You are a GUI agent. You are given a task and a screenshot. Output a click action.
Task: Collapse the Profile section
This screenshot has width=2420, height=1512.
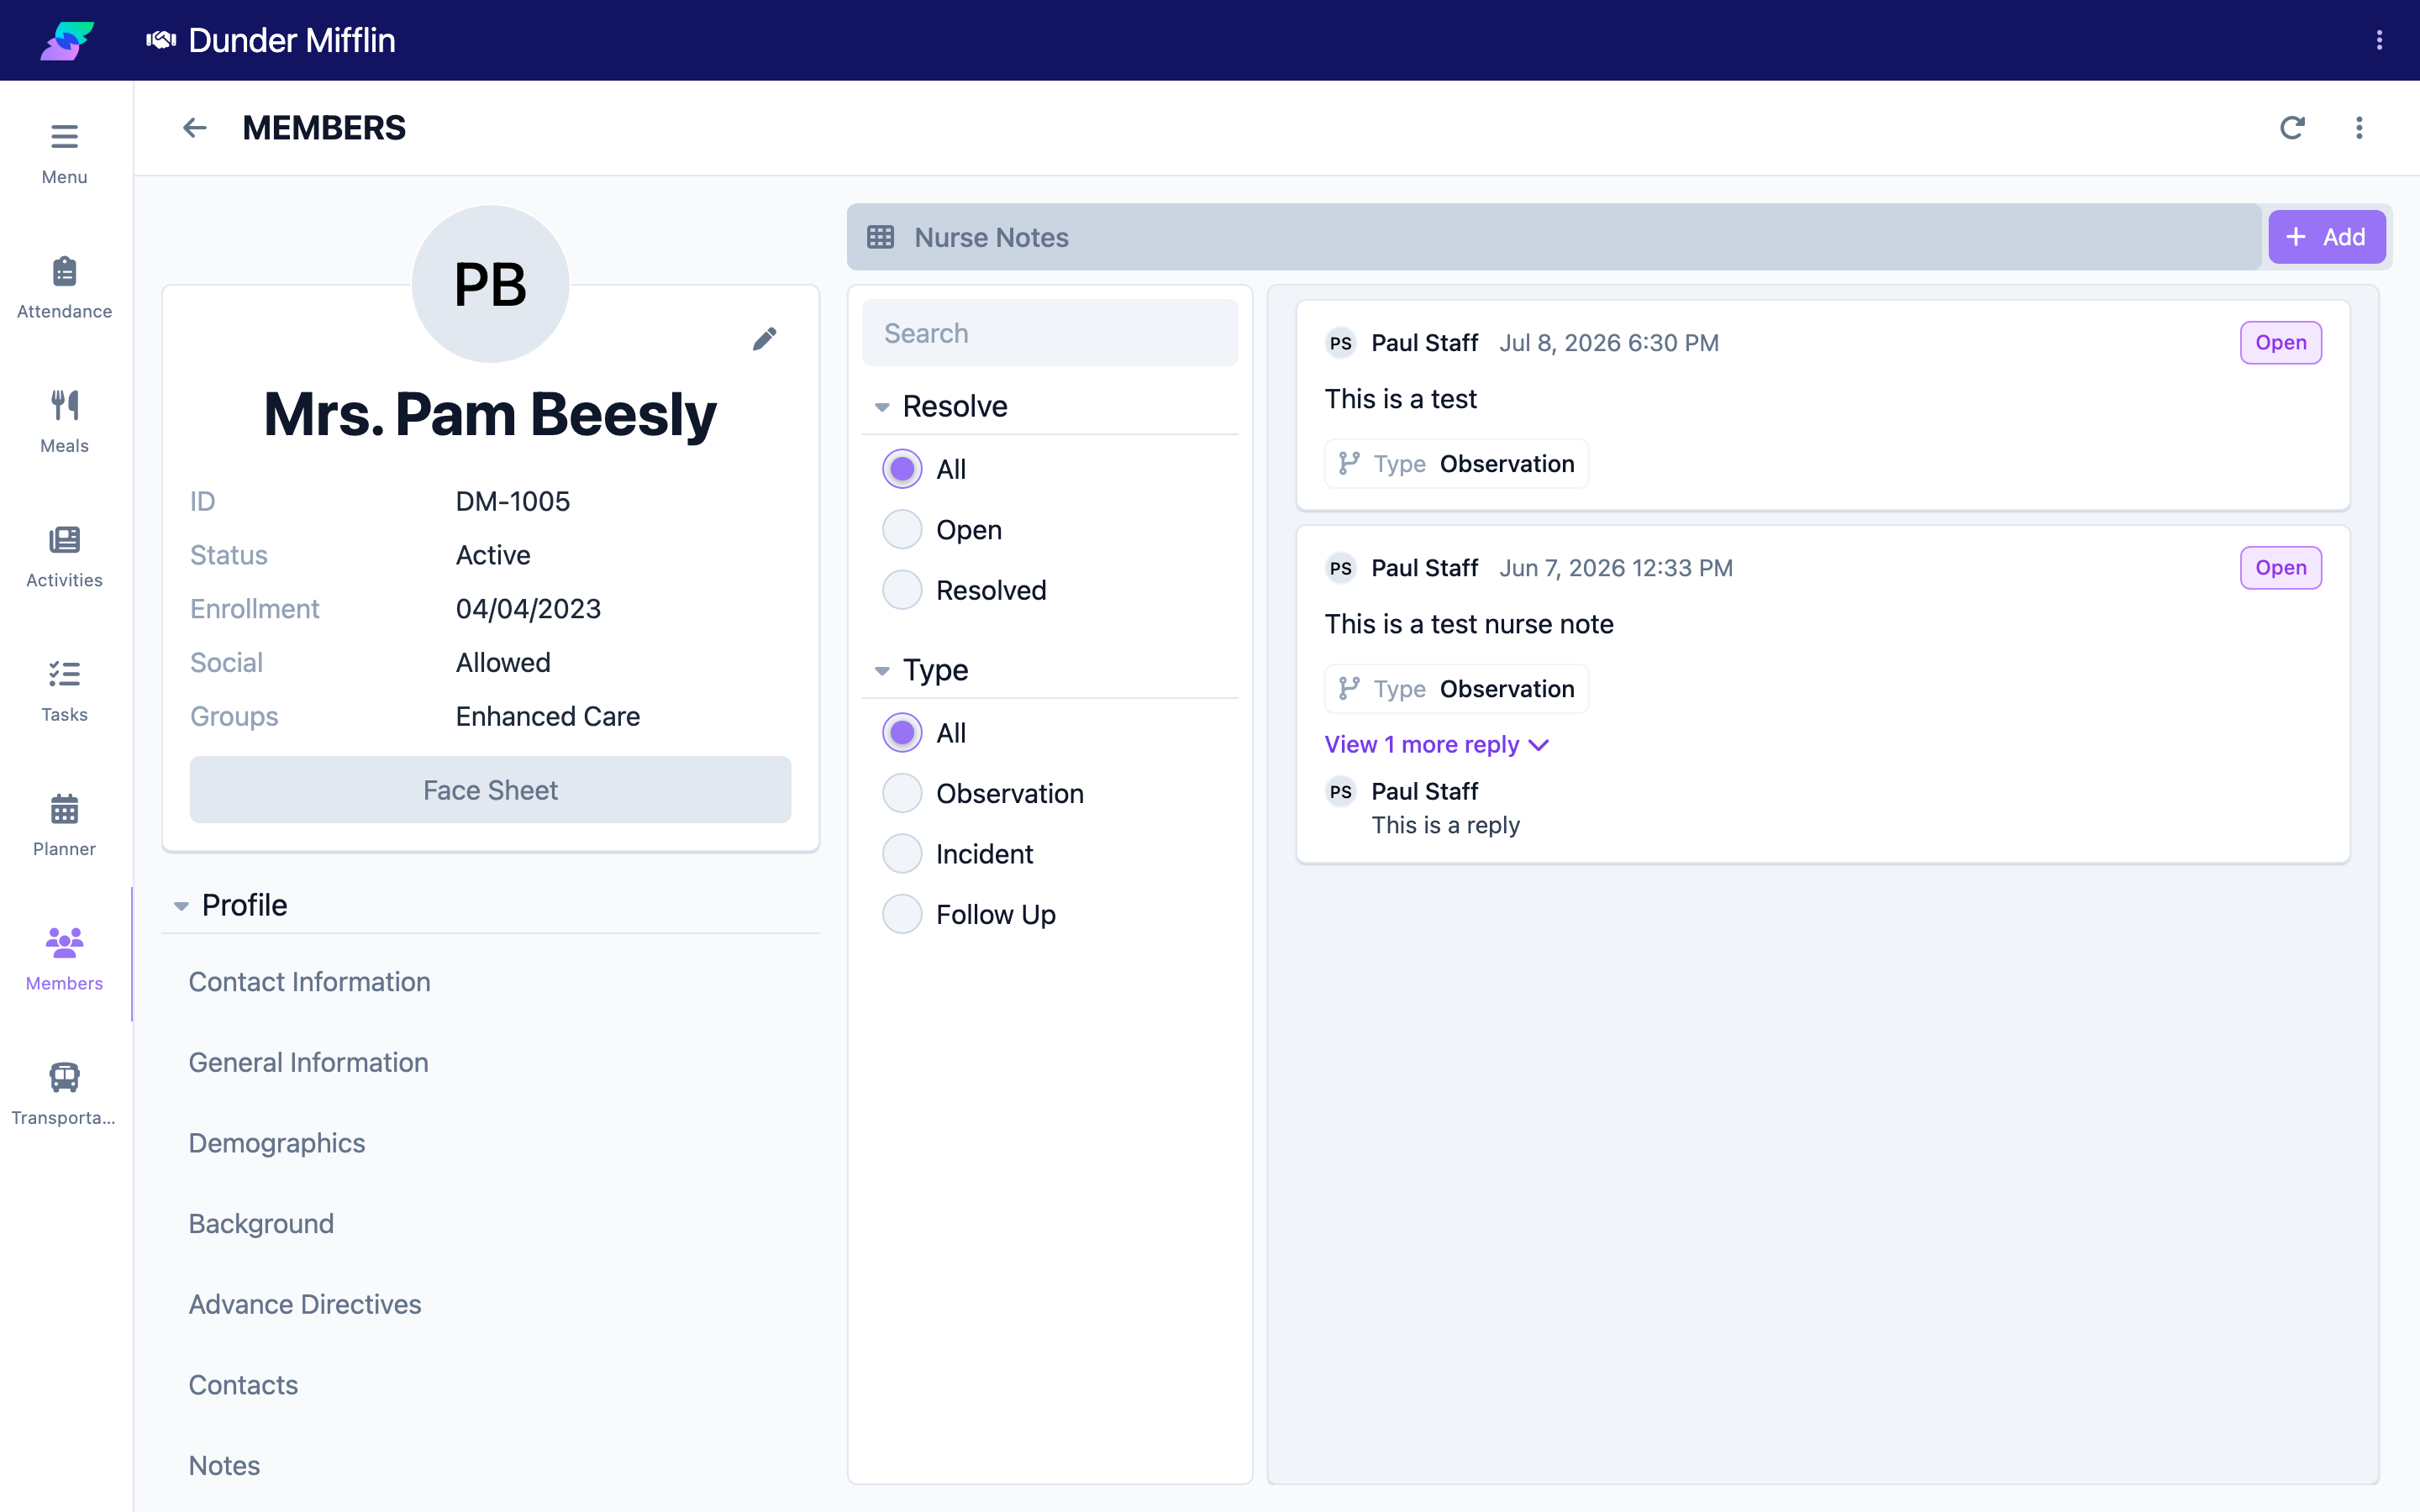(x=181, y=906)
